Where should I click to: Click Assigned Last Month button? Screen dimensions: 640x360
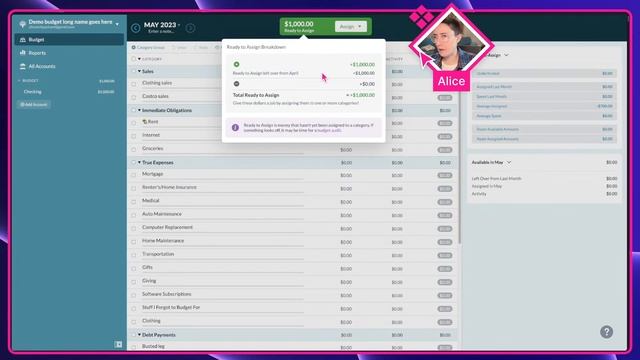(544, 87)
